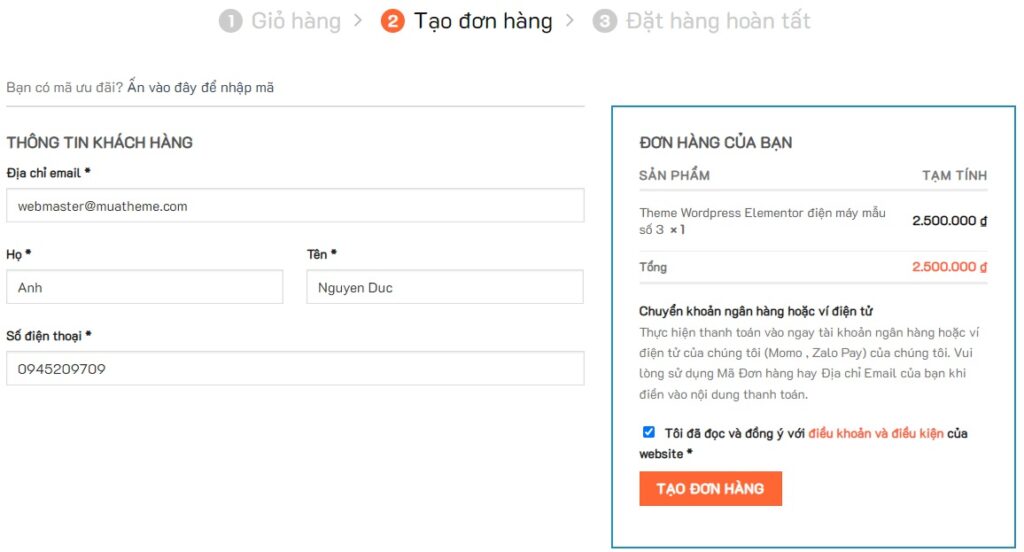Select the Tạo đơn hàng step label
Screen dimensions: 1024x552
(x=483, y=21)
